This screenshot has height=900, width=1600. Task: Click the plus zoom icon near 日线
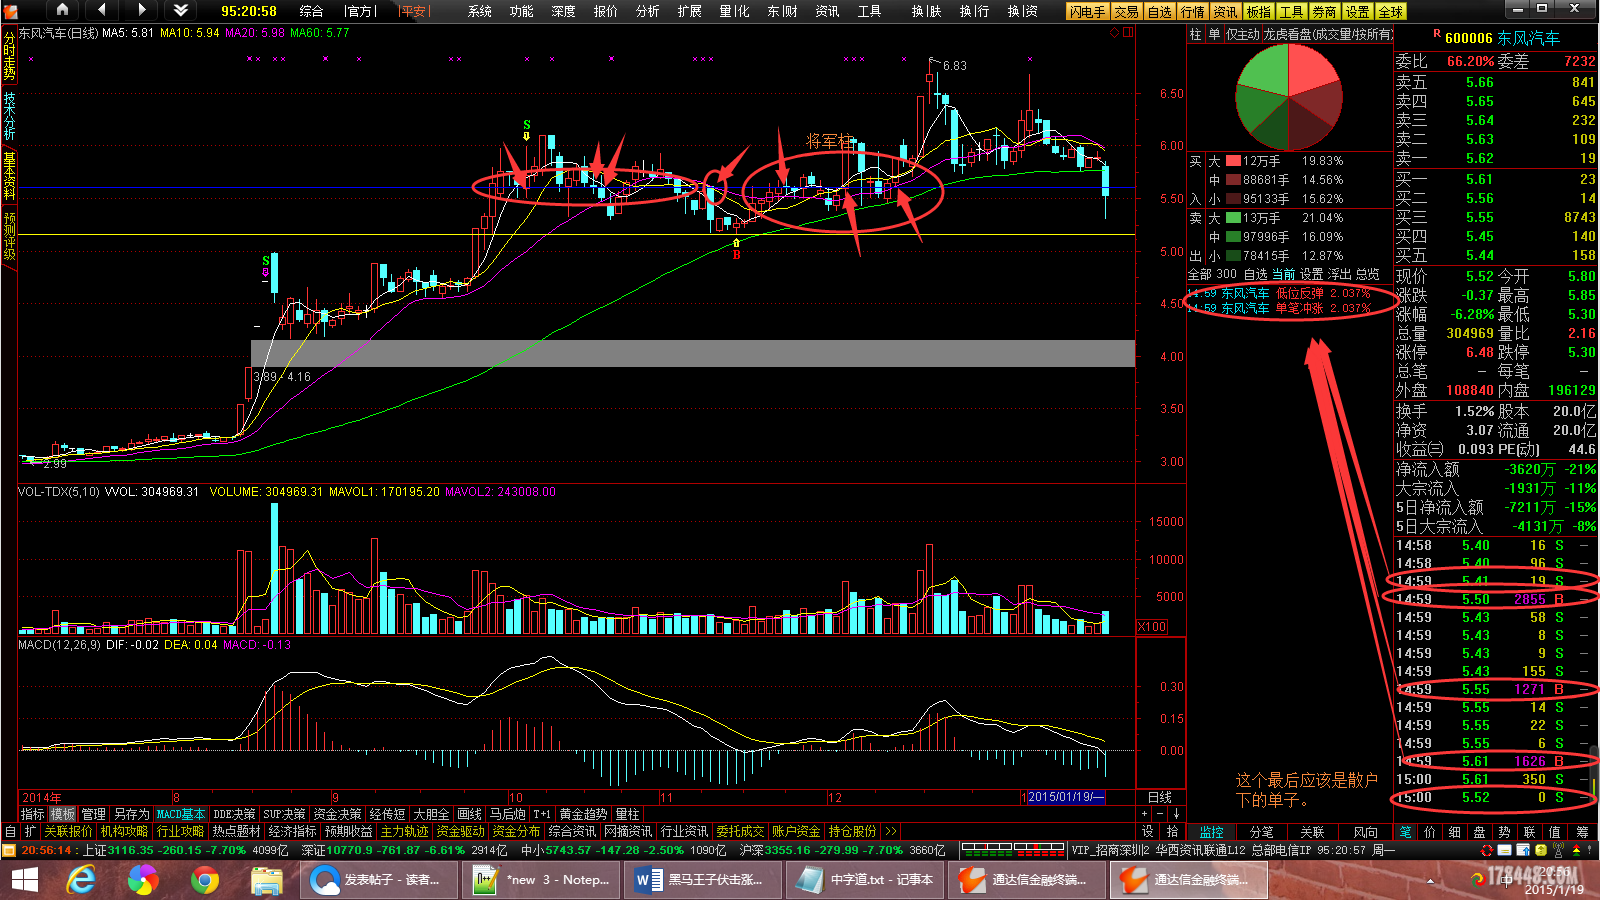click(1146, 814)
